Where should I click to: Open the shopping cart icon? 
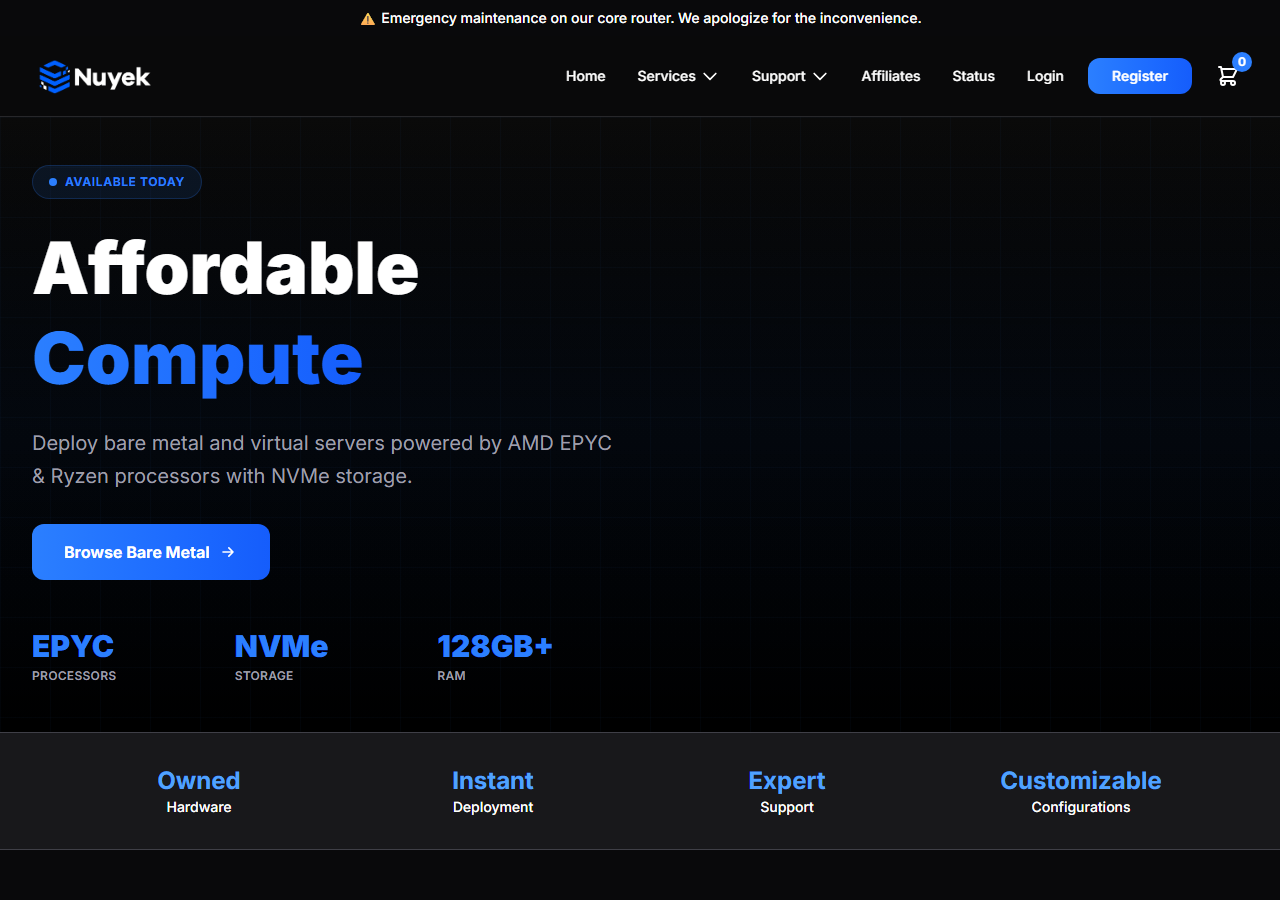[x=1227, y=76]
